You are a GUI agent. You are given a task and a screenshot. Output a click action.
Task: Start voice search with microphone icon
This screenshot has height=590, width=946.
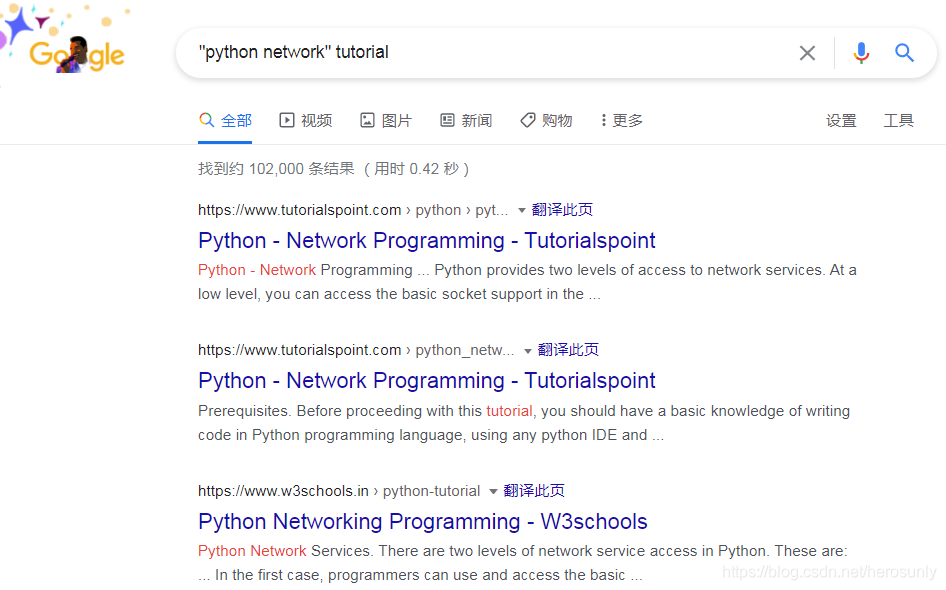861,53
